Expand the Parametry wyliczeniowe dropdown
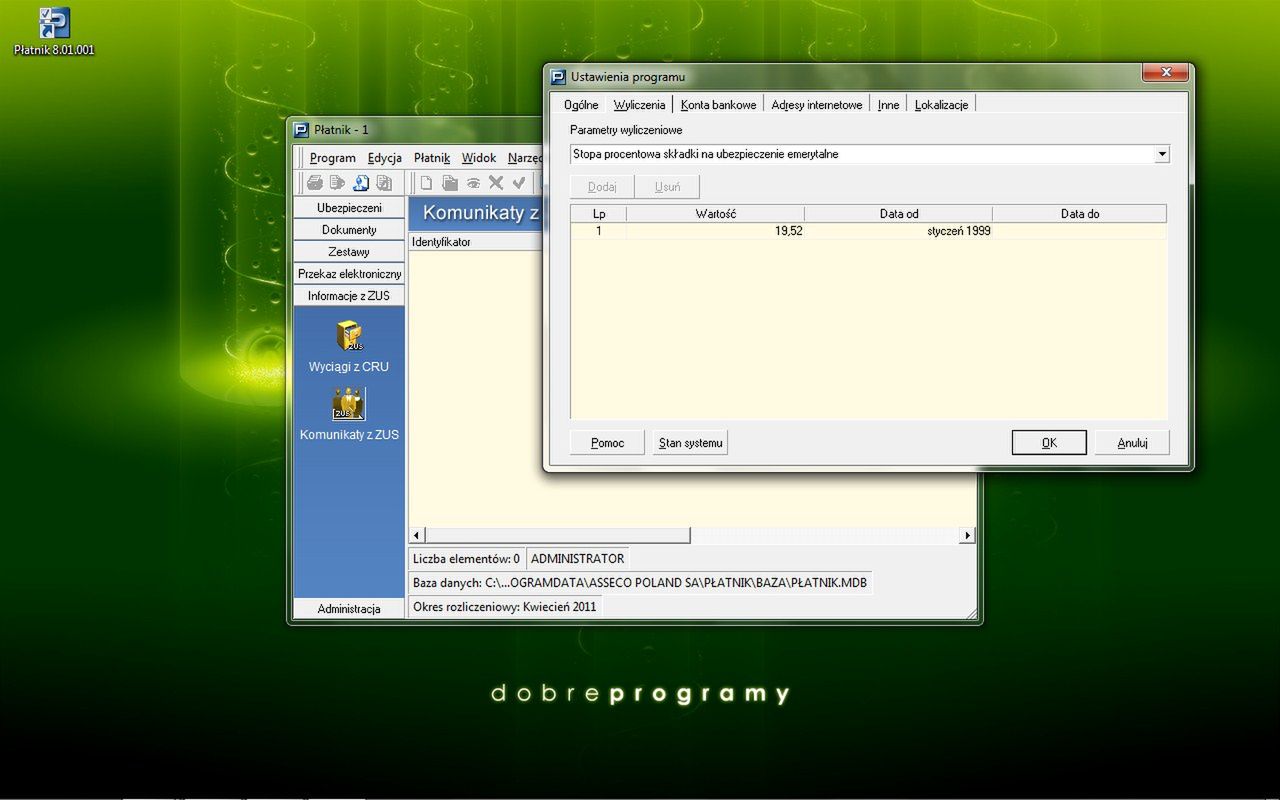The image size is (1280, 800). (1161, 155)
